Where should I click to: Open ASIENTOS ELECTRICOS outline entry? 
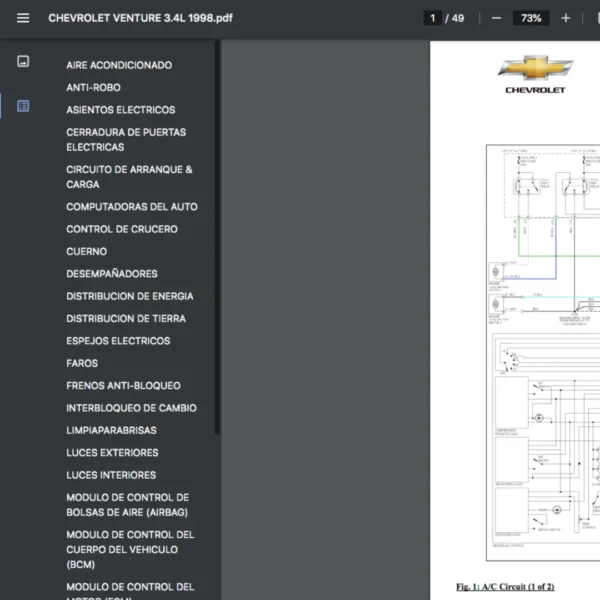click(x=120, y=110)
